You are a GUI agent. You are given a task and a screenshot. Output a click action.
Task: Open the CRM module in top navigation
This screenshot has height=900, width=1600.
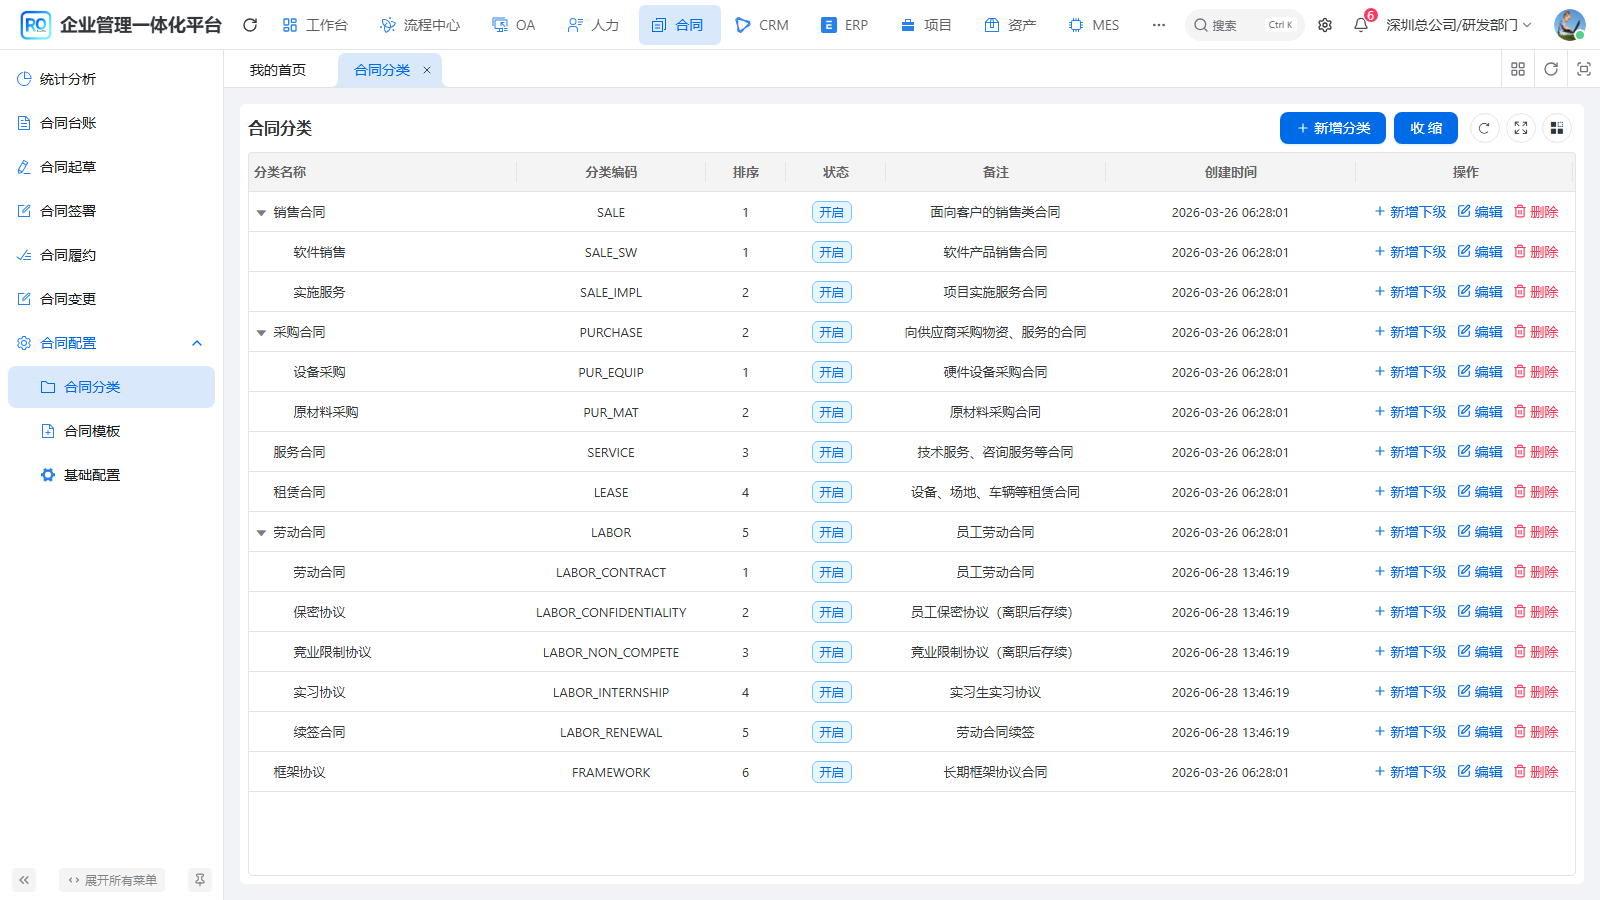[x=762, y=25]
